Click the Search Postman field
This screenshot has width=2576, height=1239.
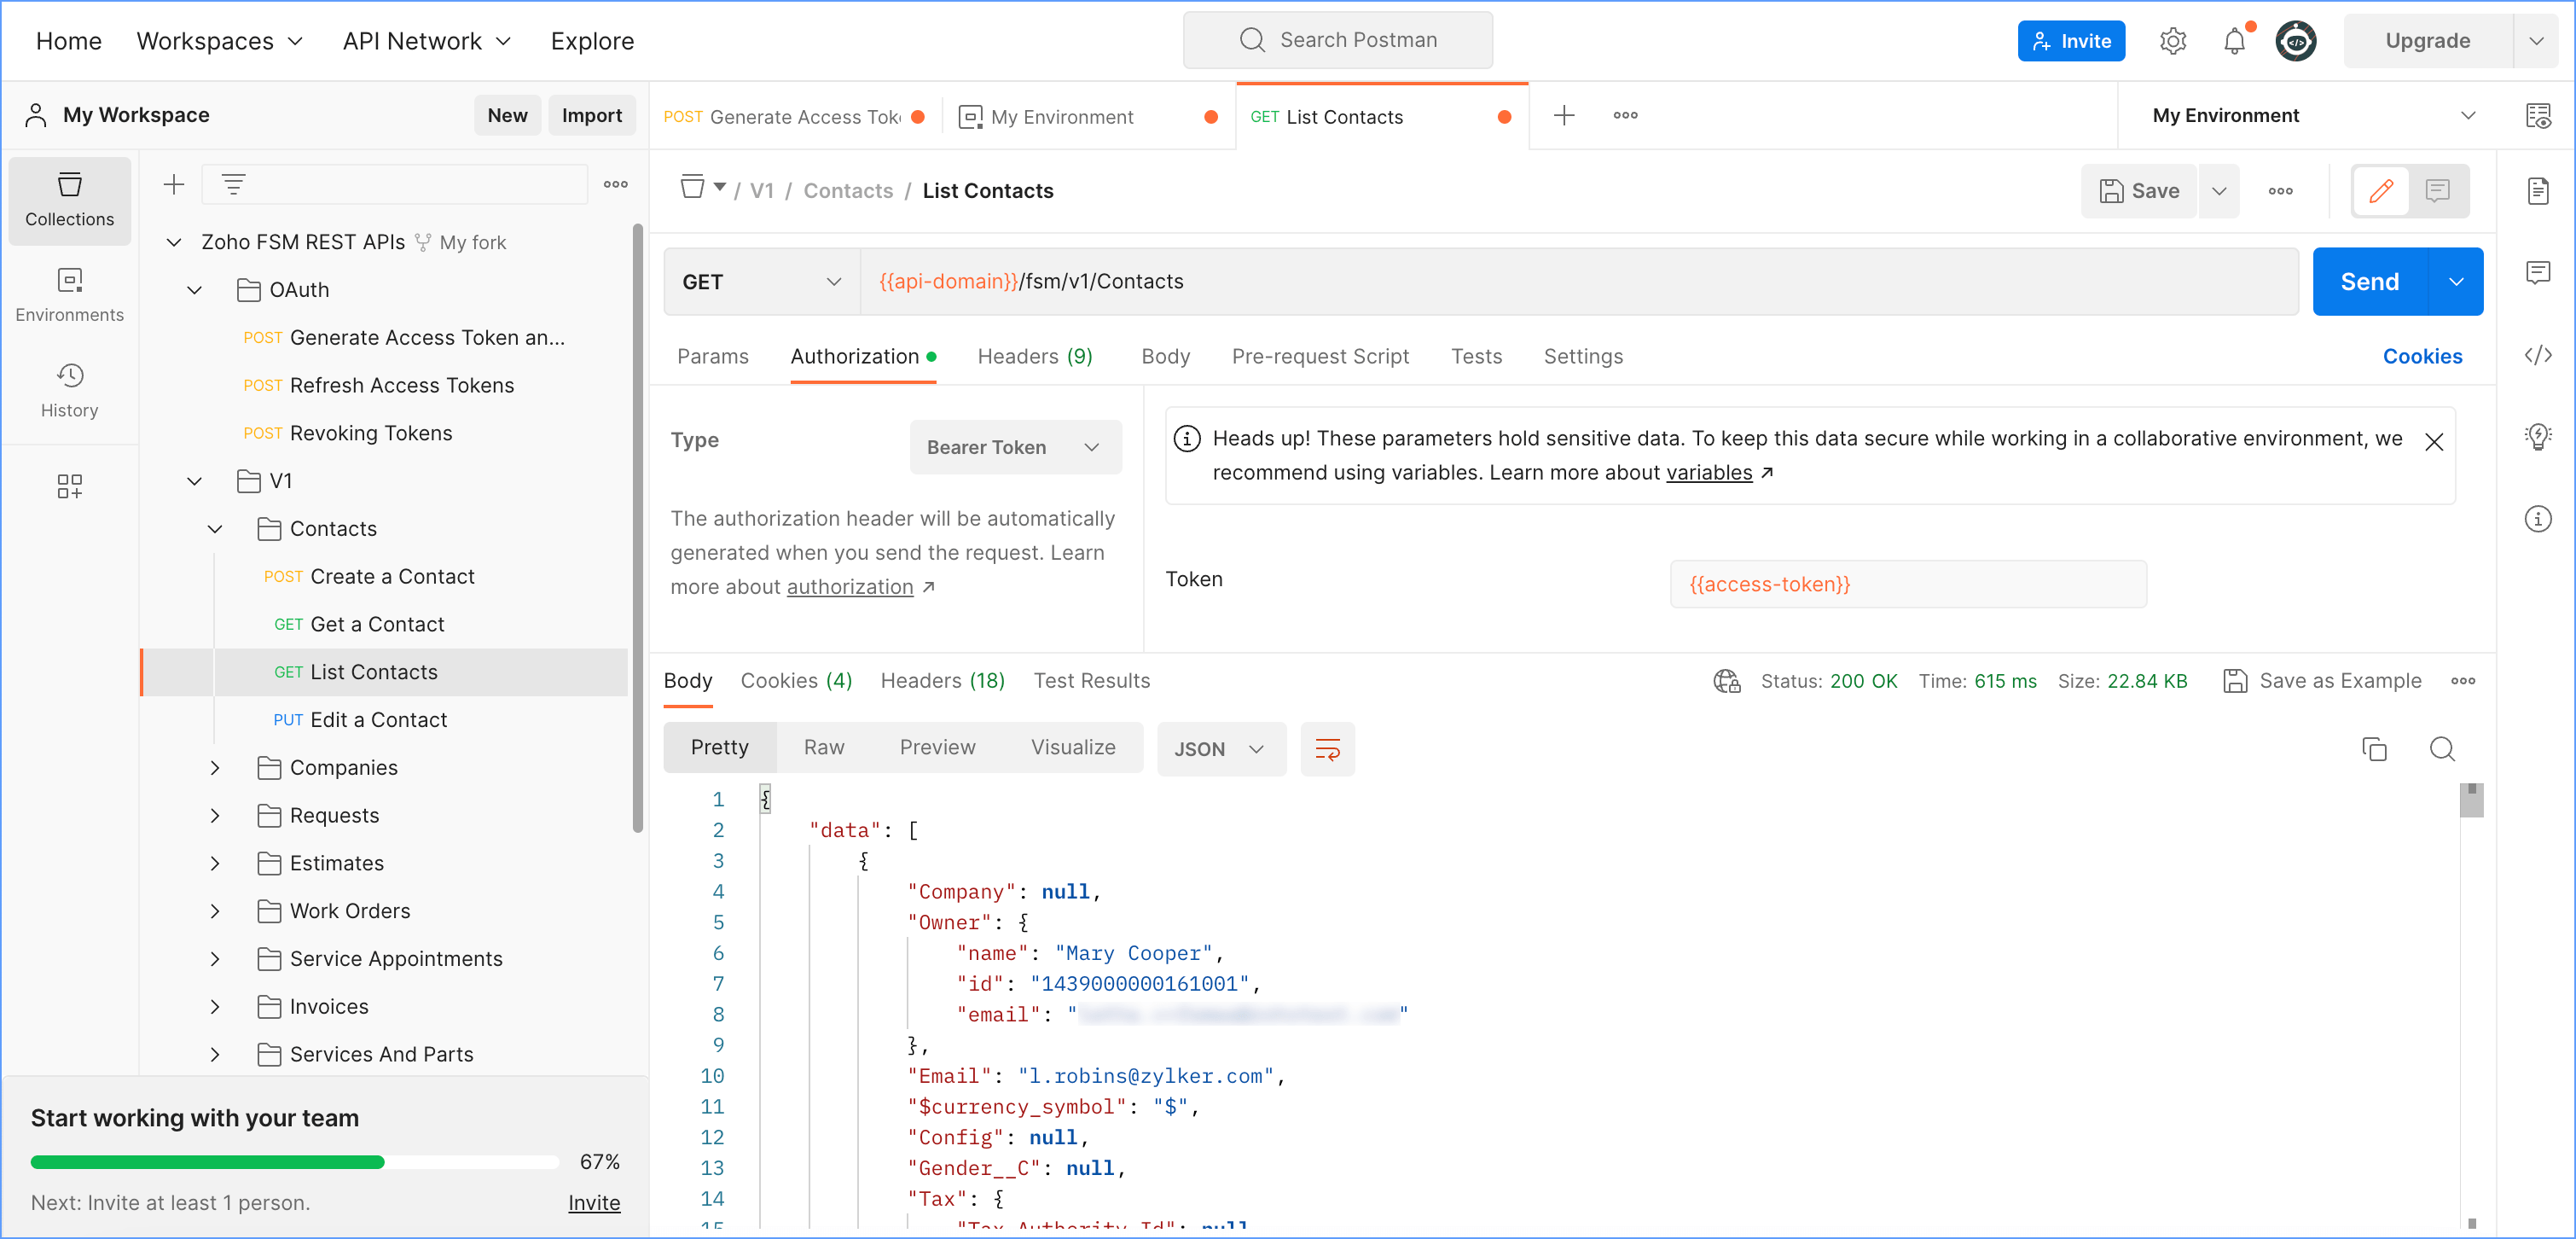[x=1338, y=40]
